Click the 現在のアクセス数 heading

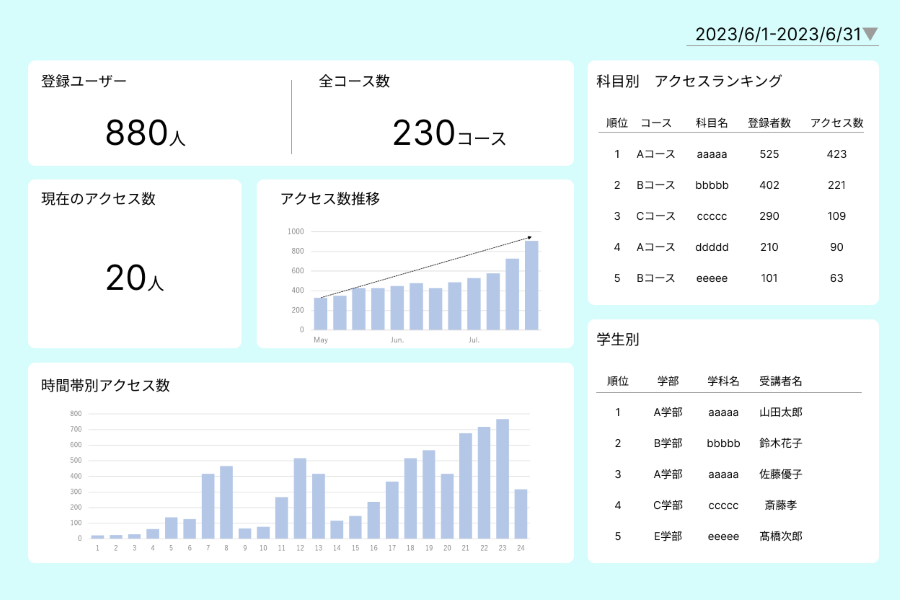pyautogui.click(x=98, y=199)
